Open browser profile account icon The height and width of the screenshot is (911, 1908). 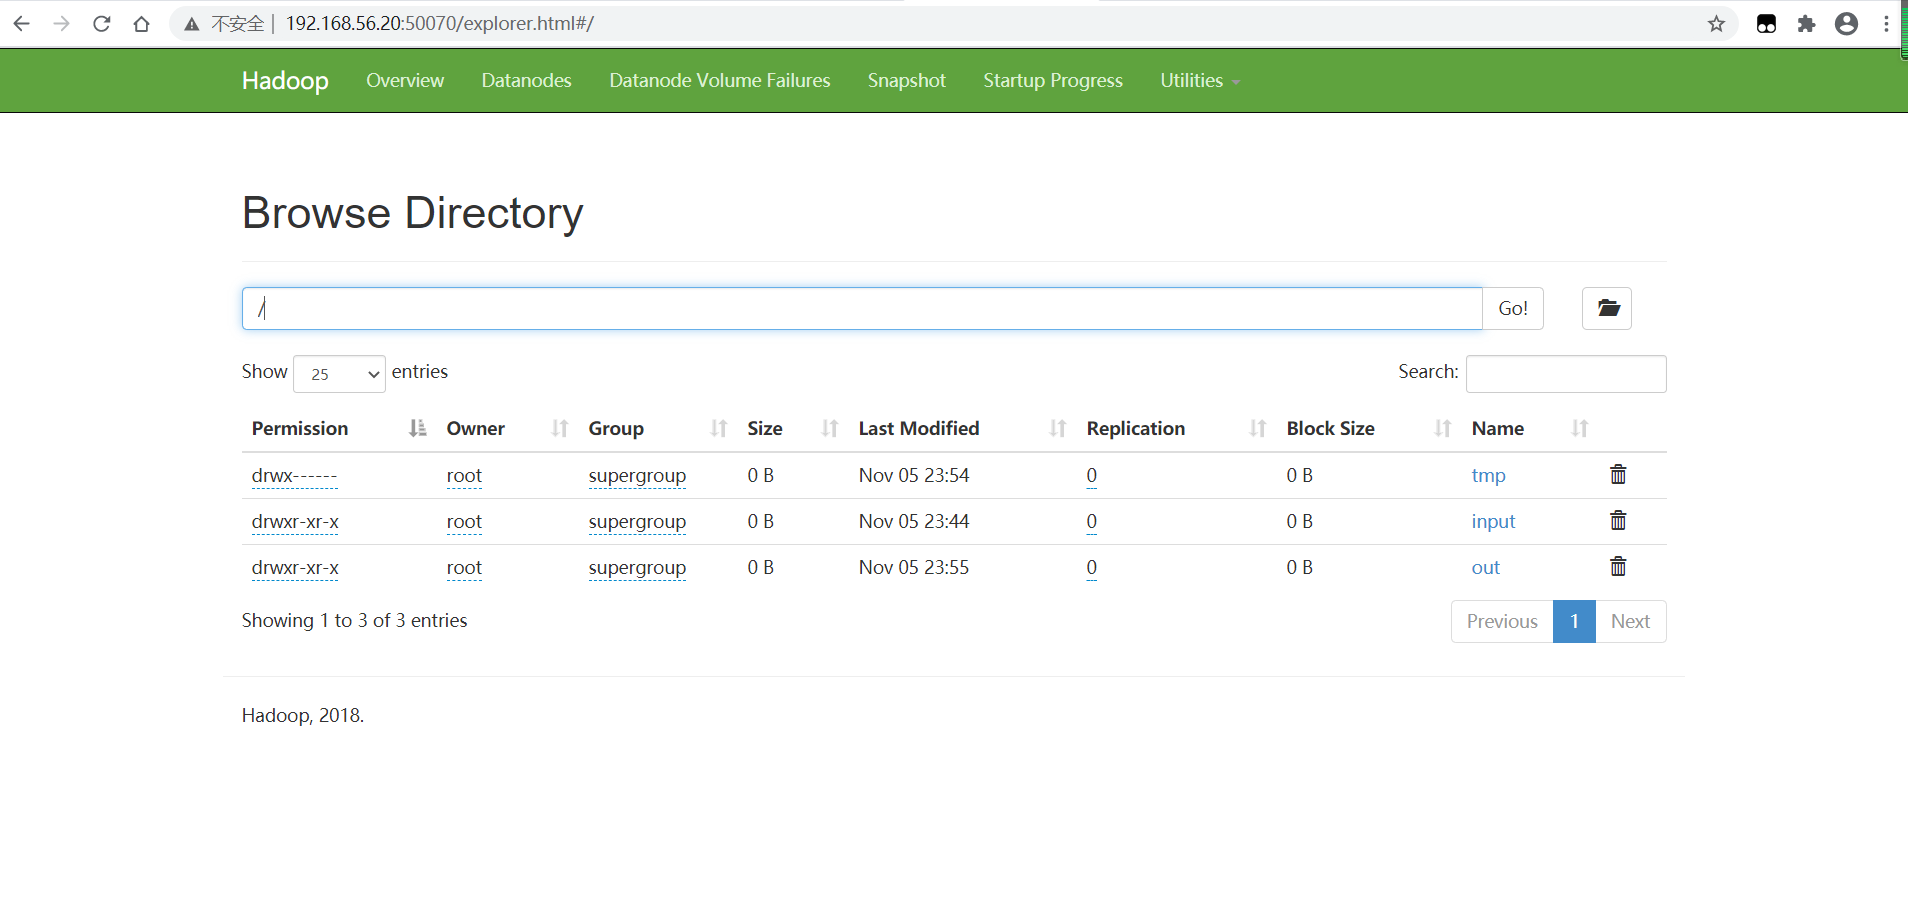[1846, 23]
